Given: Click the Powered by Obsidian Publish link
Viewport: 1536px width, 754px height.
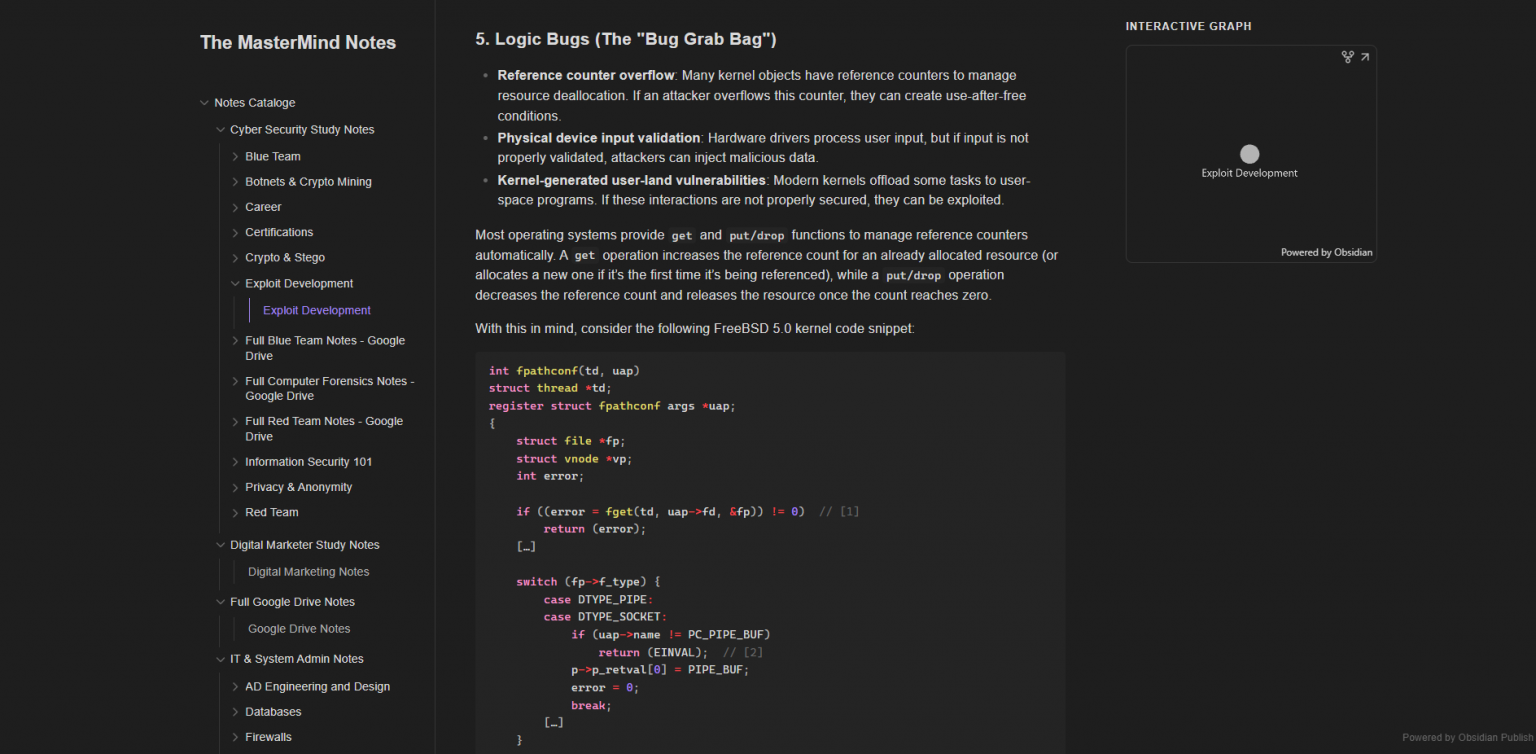Looking at the screenshot, I should pos(1466,738).
